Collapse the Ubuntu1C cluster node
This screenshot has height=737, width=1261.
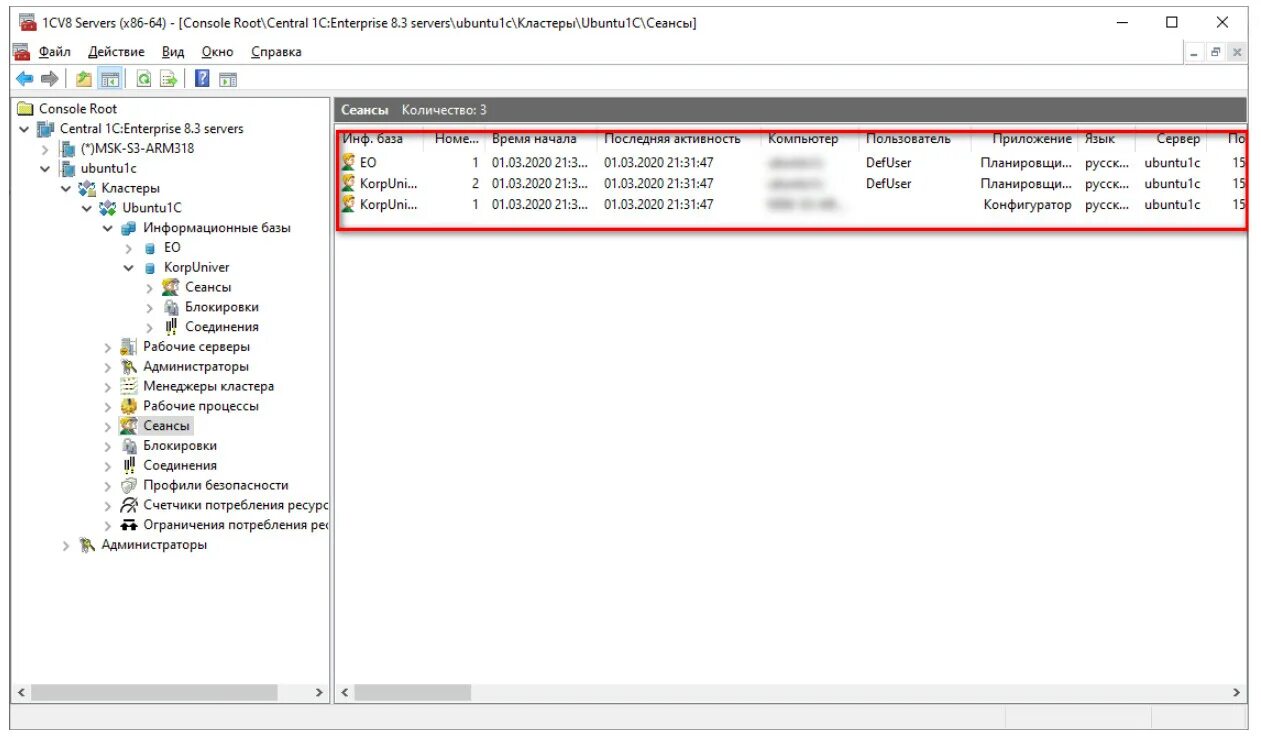coord(87,208)
